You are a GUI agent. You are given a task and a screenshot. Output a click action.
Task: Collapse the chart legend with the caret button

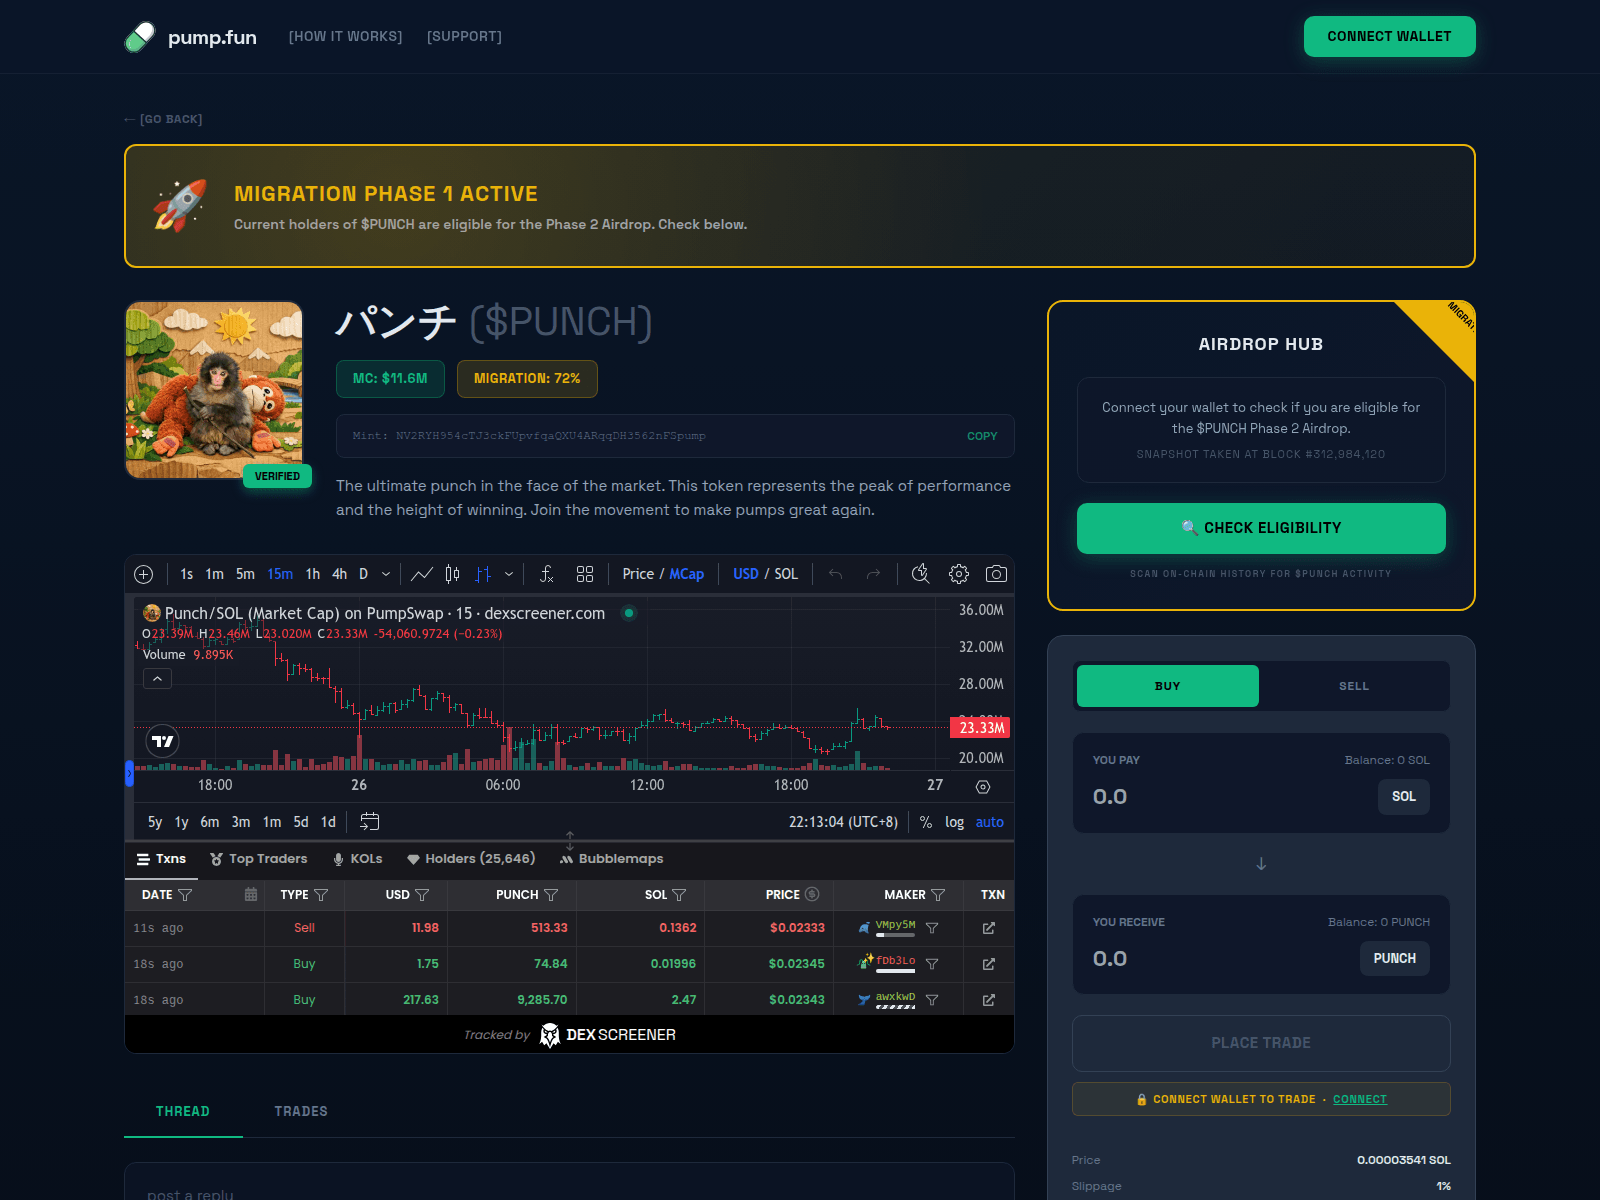pyautogui.click(x=157, y=679)
